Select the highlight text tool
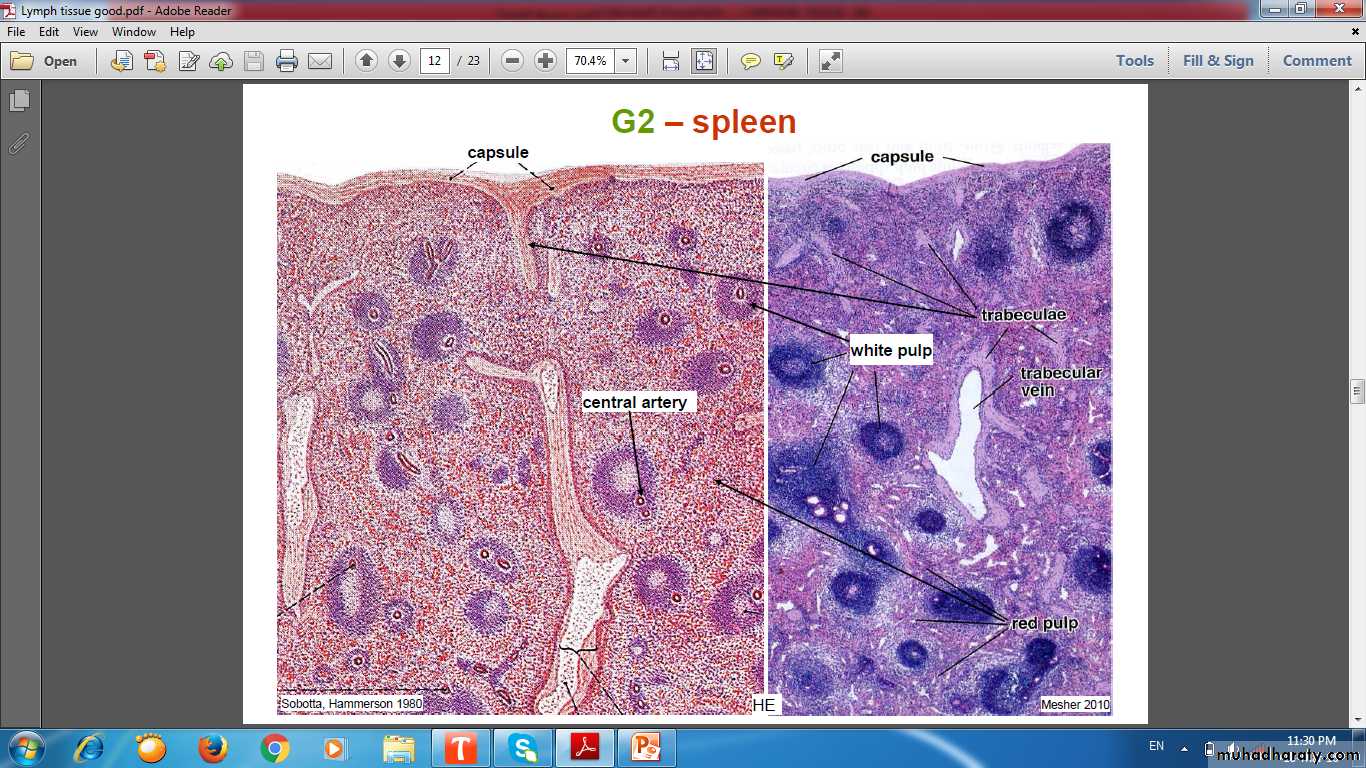This screenshot has width=1366, height=768. [783, 61]
